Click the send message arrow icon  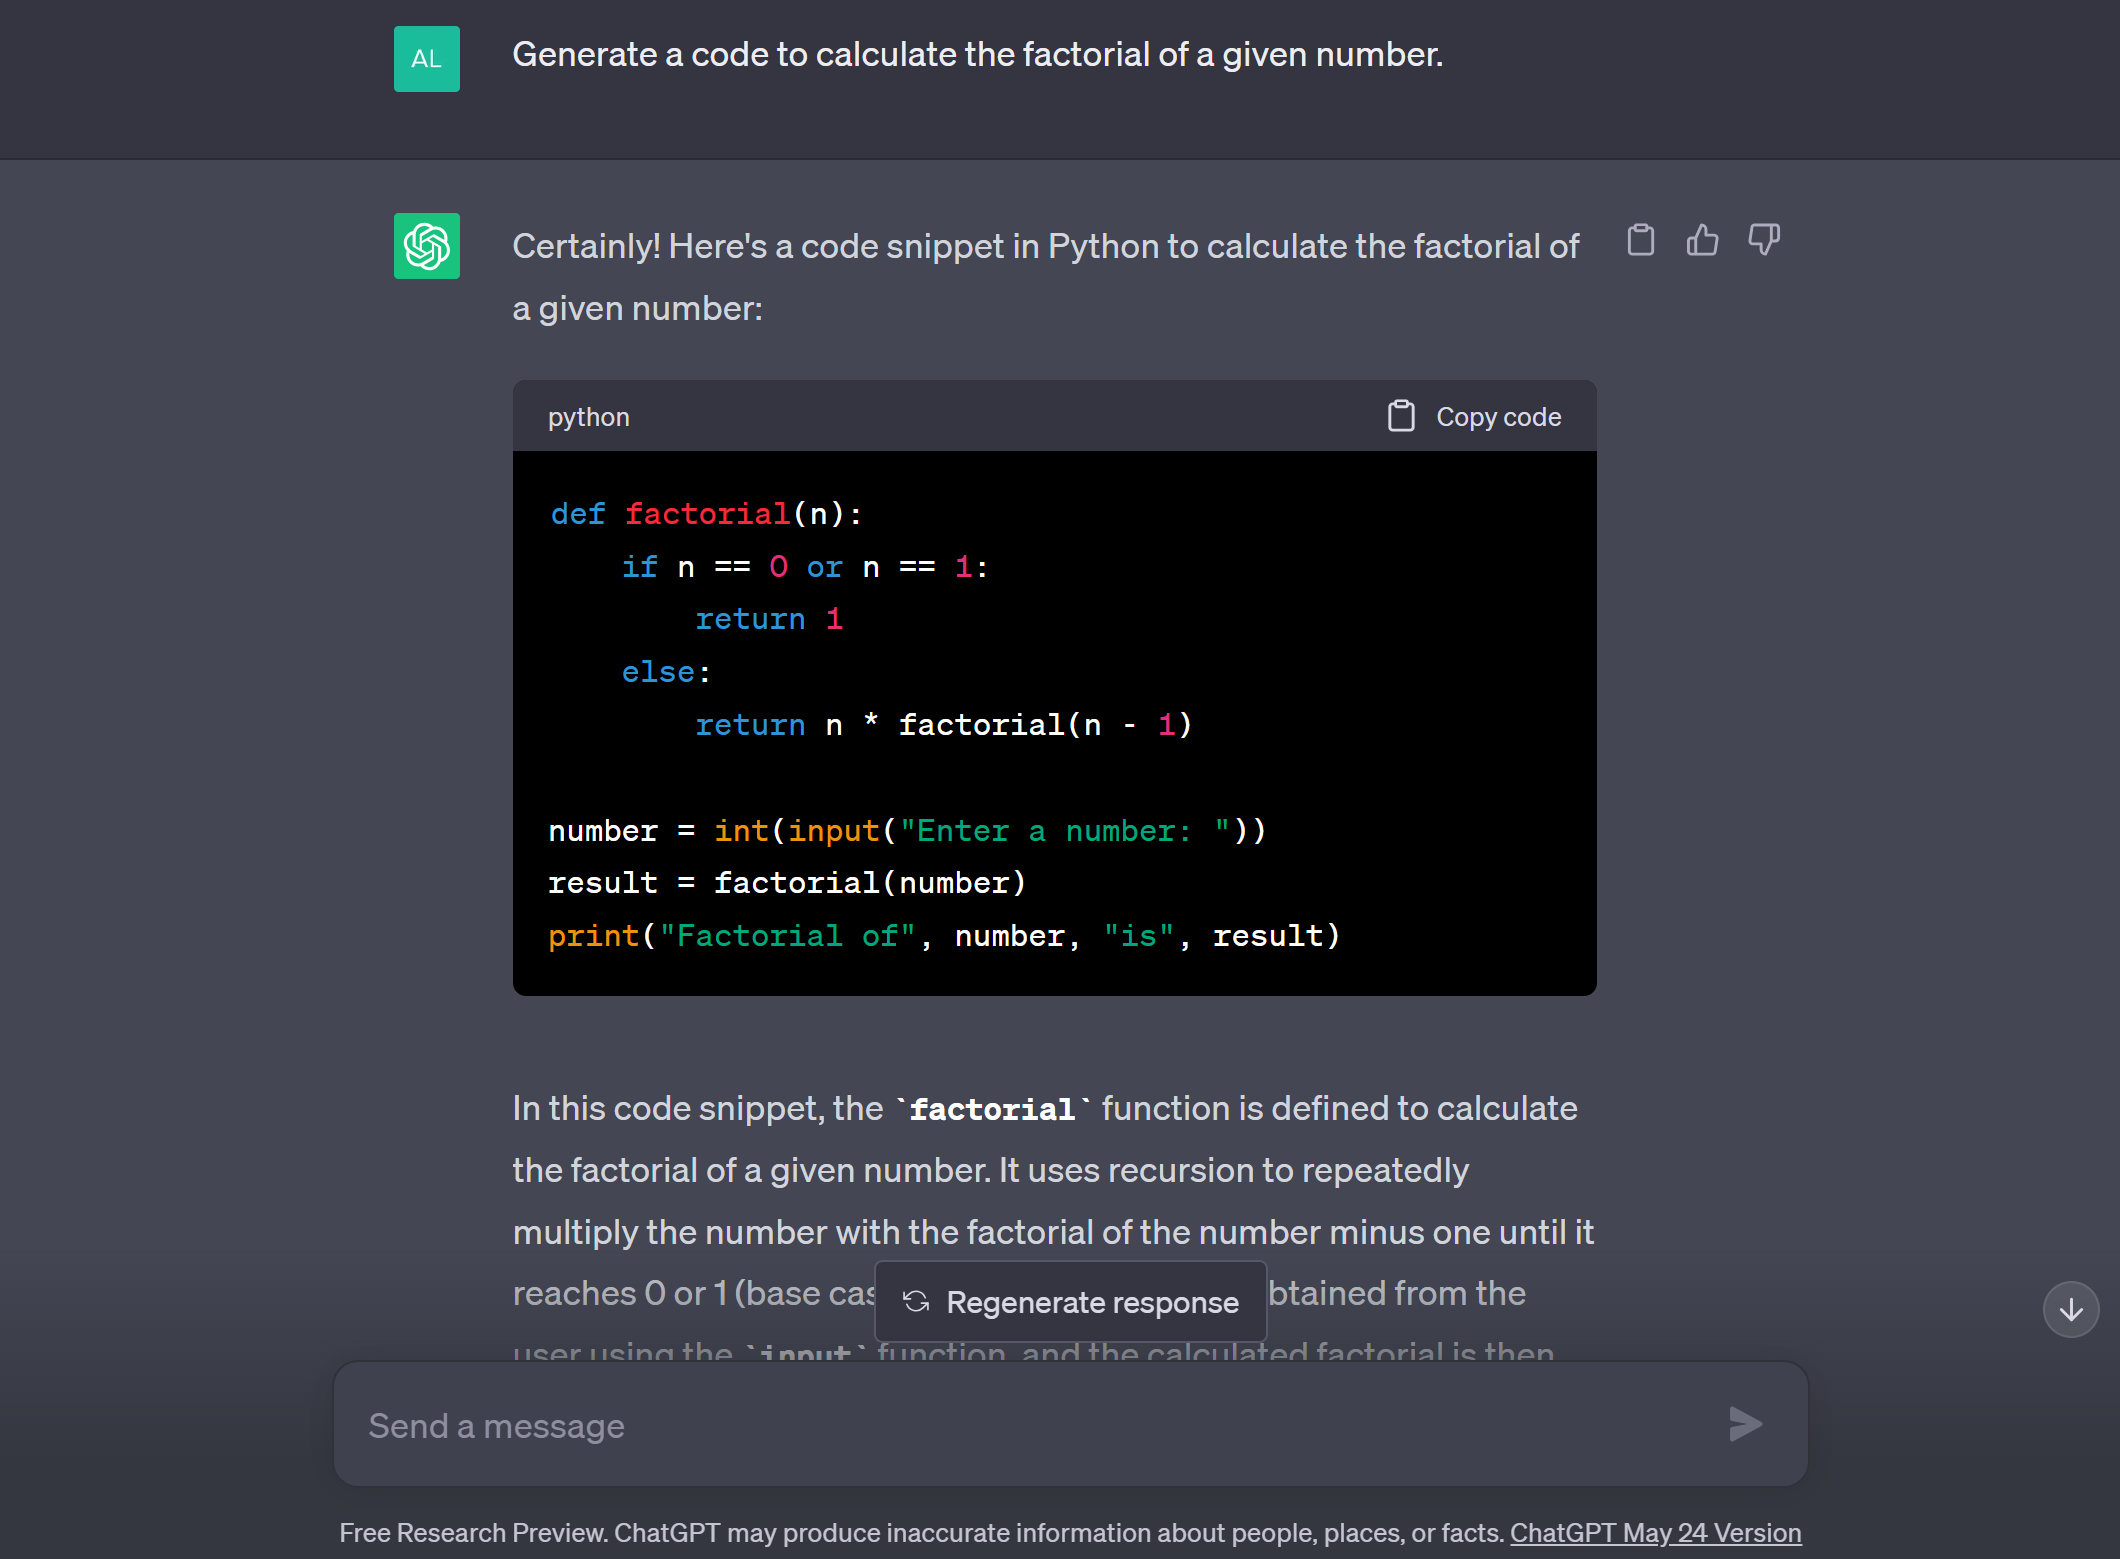tap(1746, 1424)
